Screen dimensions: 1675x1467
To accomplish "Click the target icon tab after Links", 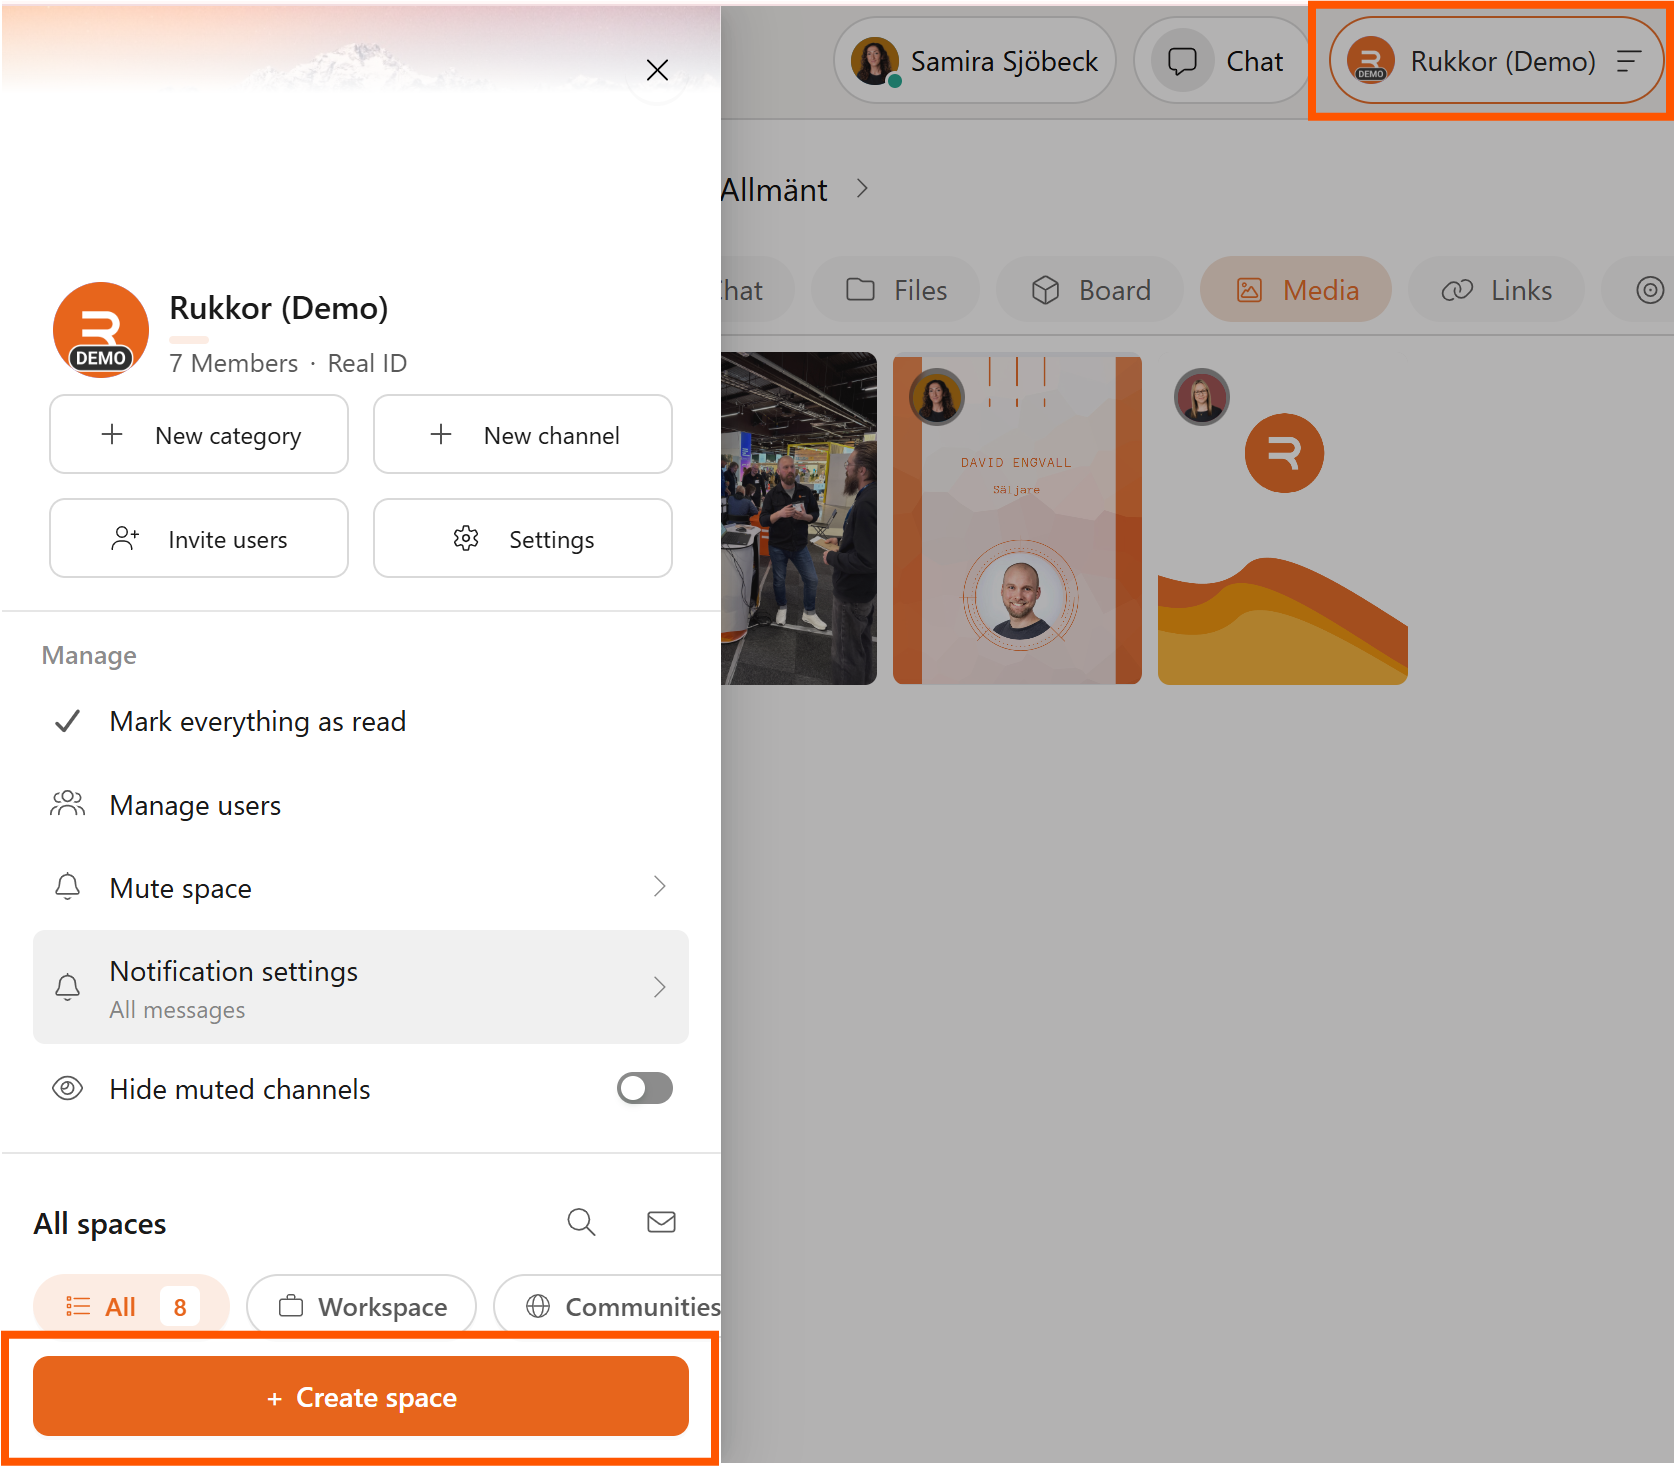I will tap(1650, 290).
